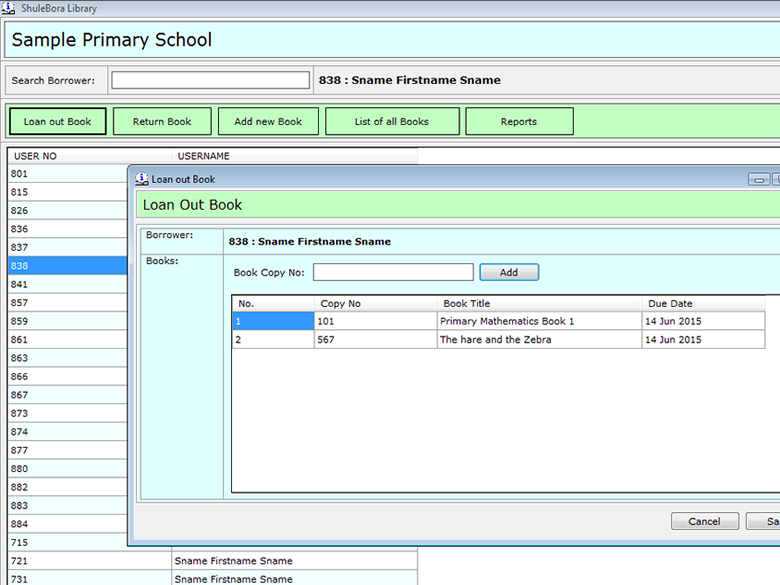This screenshot has width=780, height=585.
Task: Open Add new Book form
Action: tap(268, 122)
